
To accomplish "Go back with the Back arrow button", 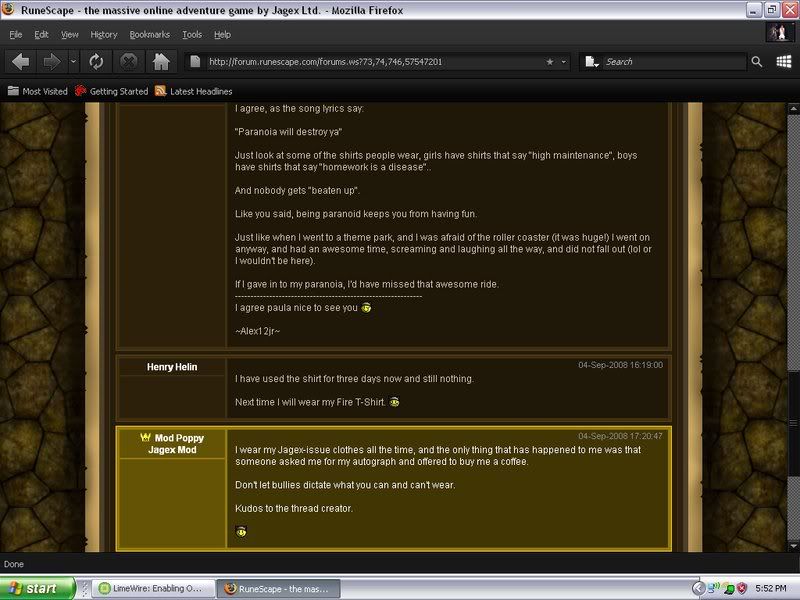I will [x=21, y=62].
